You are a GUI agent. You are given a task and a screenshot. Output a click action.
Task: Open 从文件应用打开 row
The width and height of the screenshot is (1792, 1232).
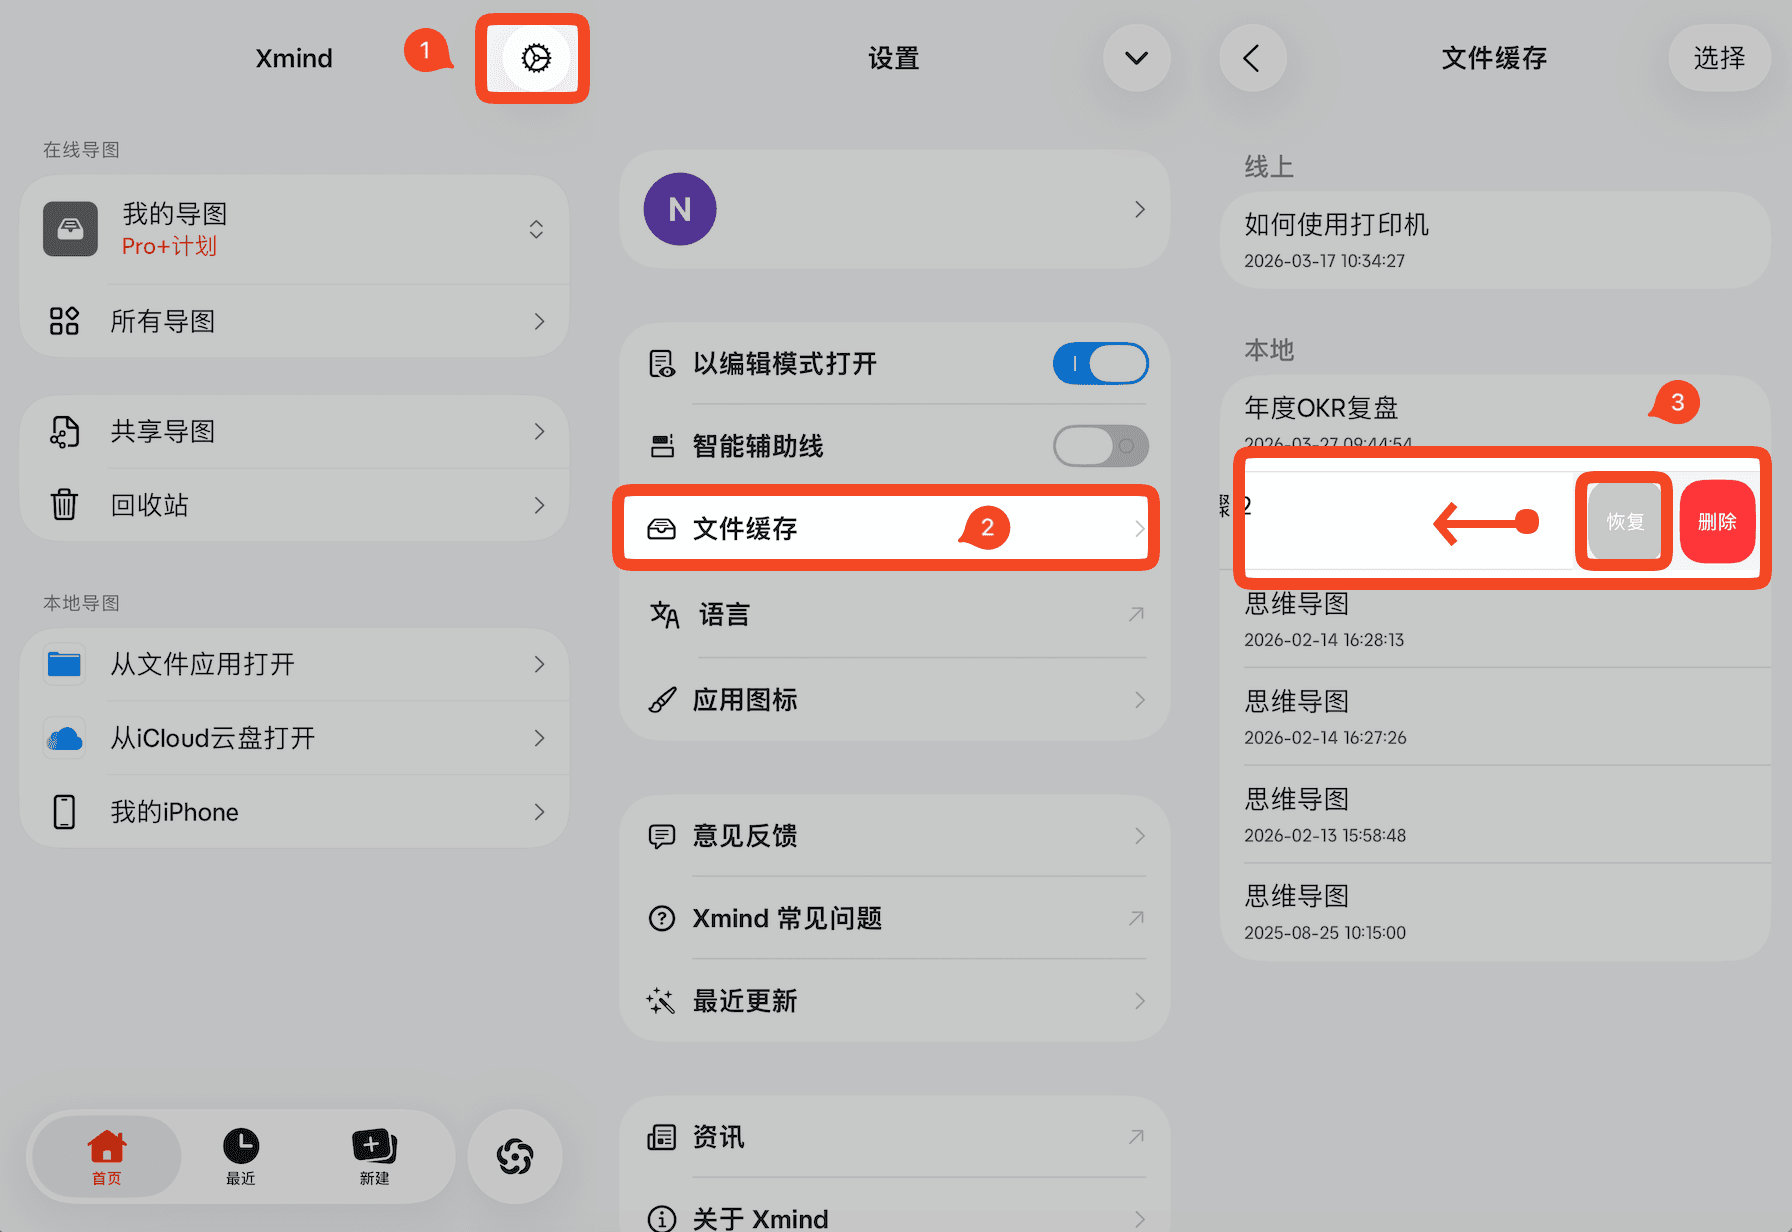(294, 664)
